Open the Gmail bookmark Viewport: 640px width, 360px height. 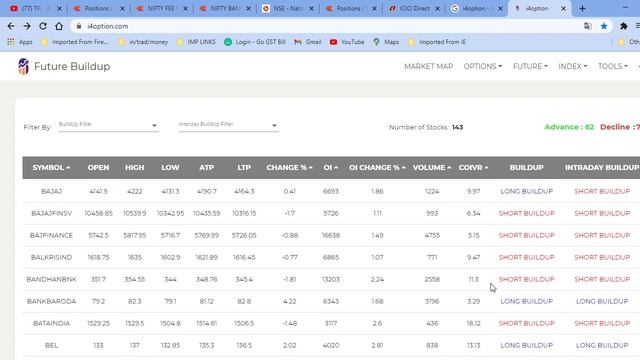point(308,42)
